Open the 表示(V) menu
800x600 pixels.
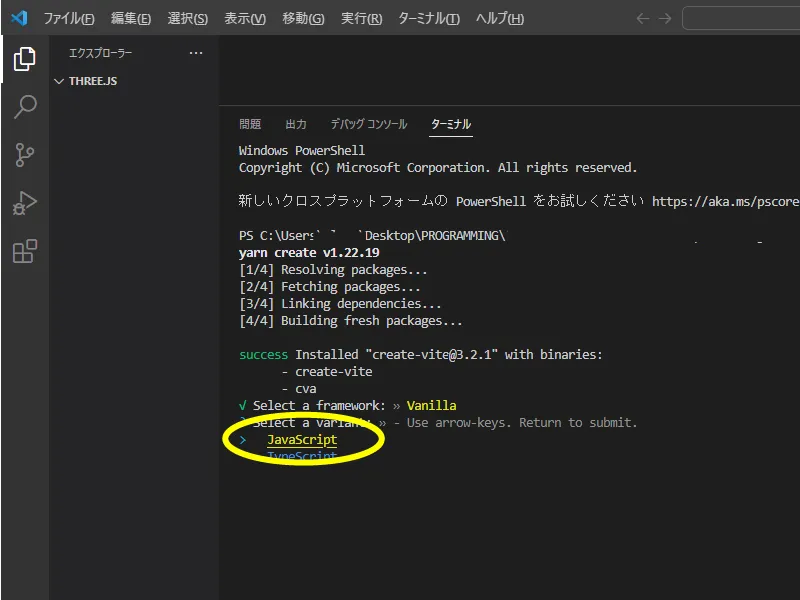(245, 19)
